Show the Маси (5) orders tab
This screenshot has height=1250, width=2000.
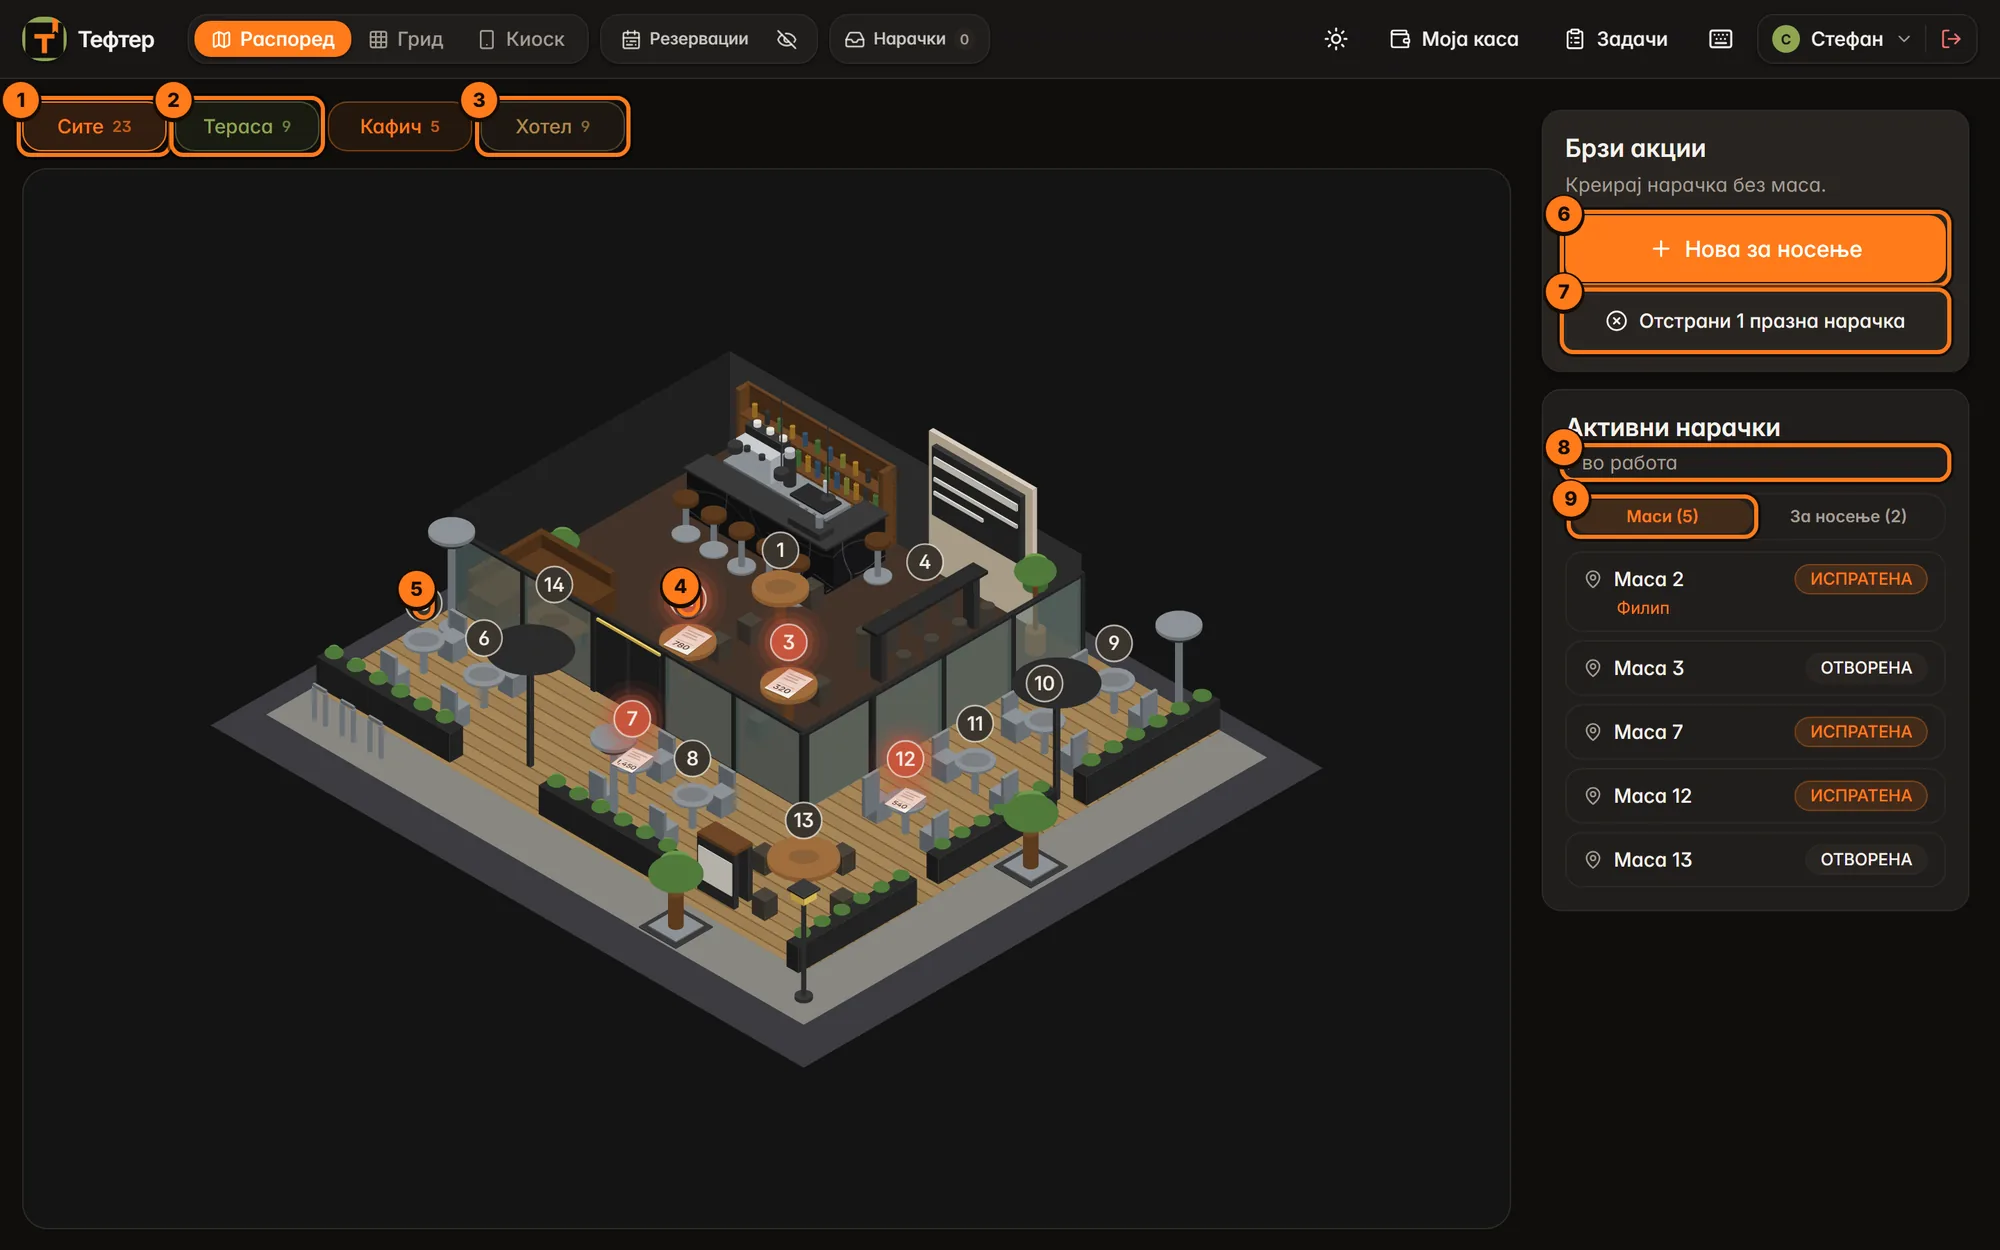coord(1662,516)
